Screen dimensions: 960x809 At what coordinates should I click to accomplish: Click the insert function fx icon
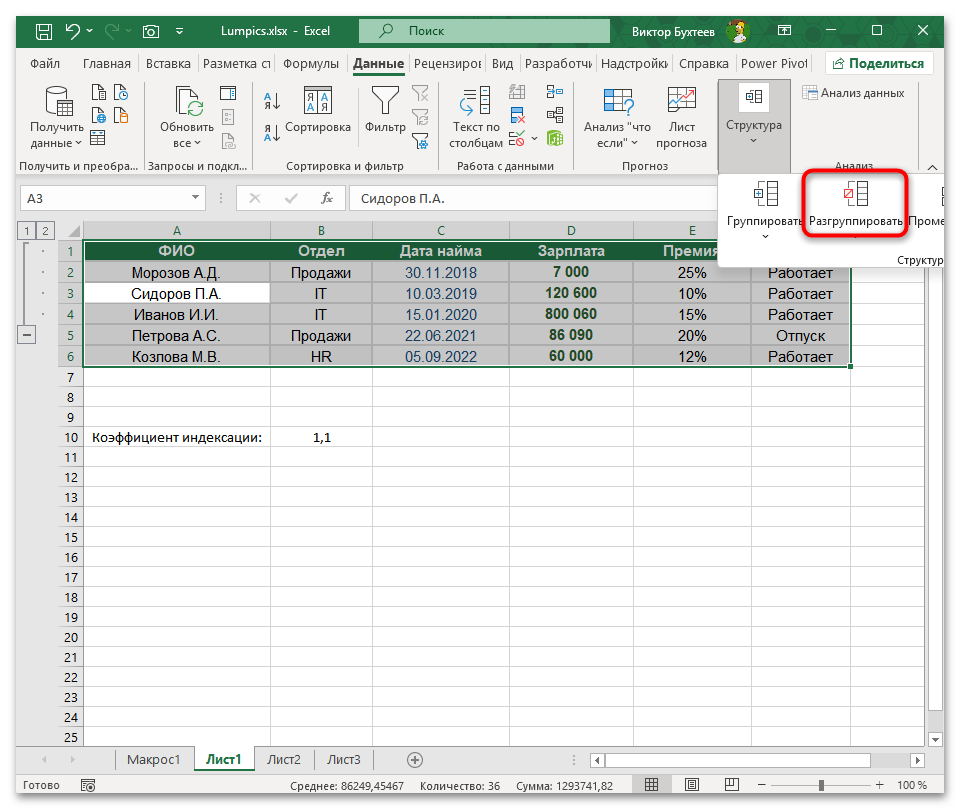(326, 198)
